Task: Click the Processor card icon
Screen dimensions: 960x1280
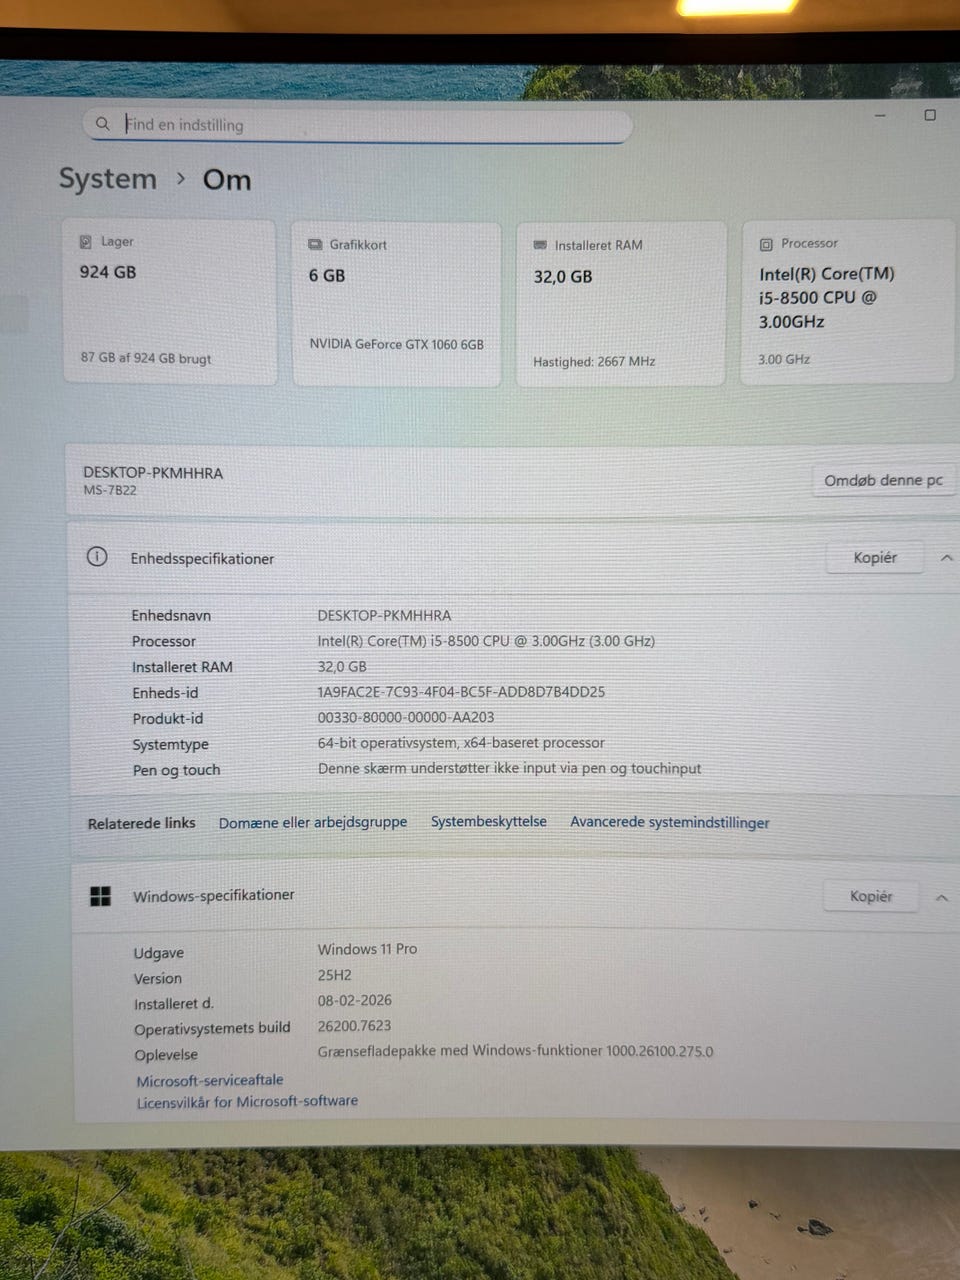Action: click(766, 244)
